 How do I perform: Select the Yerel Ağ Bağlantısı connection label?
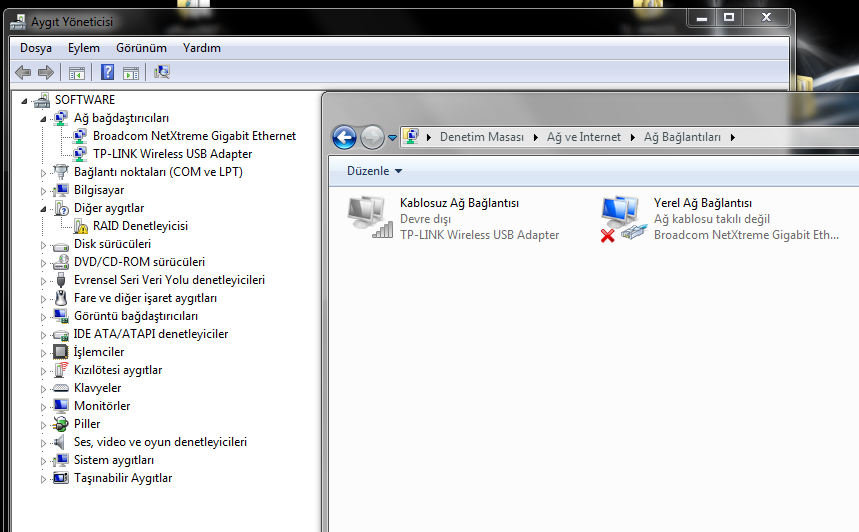[702, 203]
